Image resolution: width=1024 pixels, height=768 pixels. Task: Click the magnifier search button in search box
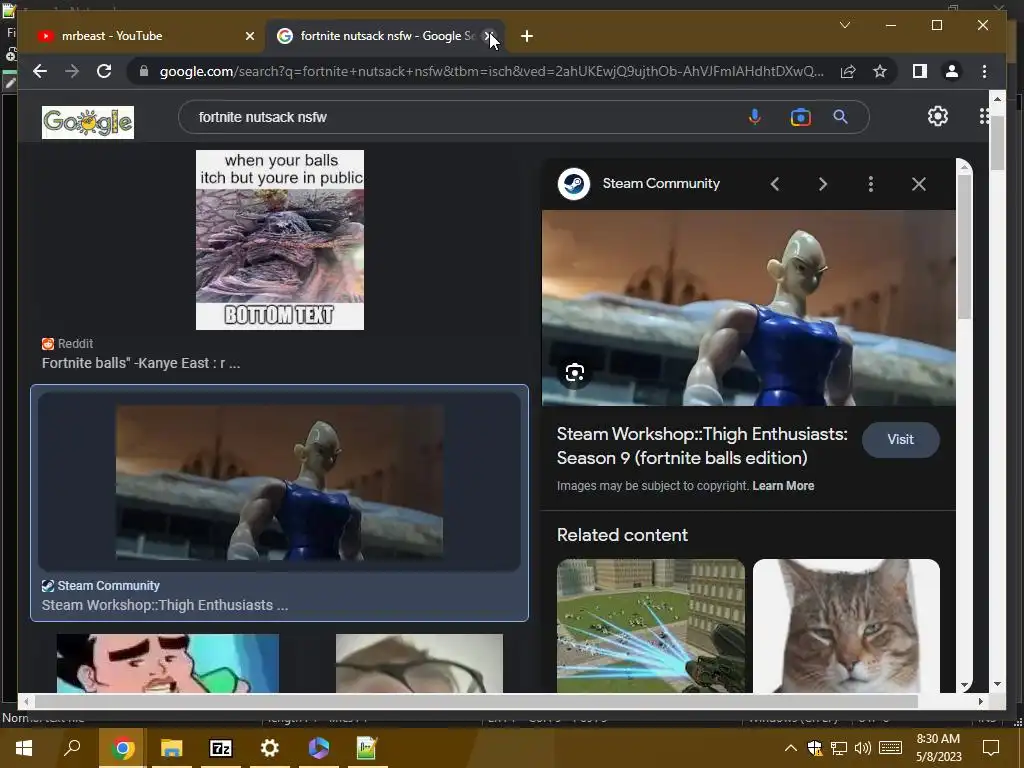click(840, 117)
